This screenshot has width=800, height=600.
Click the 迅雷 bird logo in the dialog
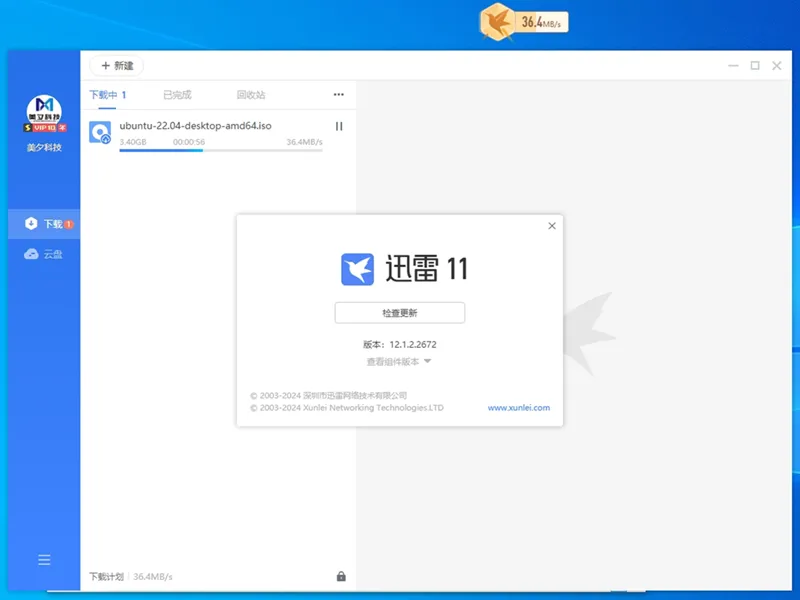[358, 269]
